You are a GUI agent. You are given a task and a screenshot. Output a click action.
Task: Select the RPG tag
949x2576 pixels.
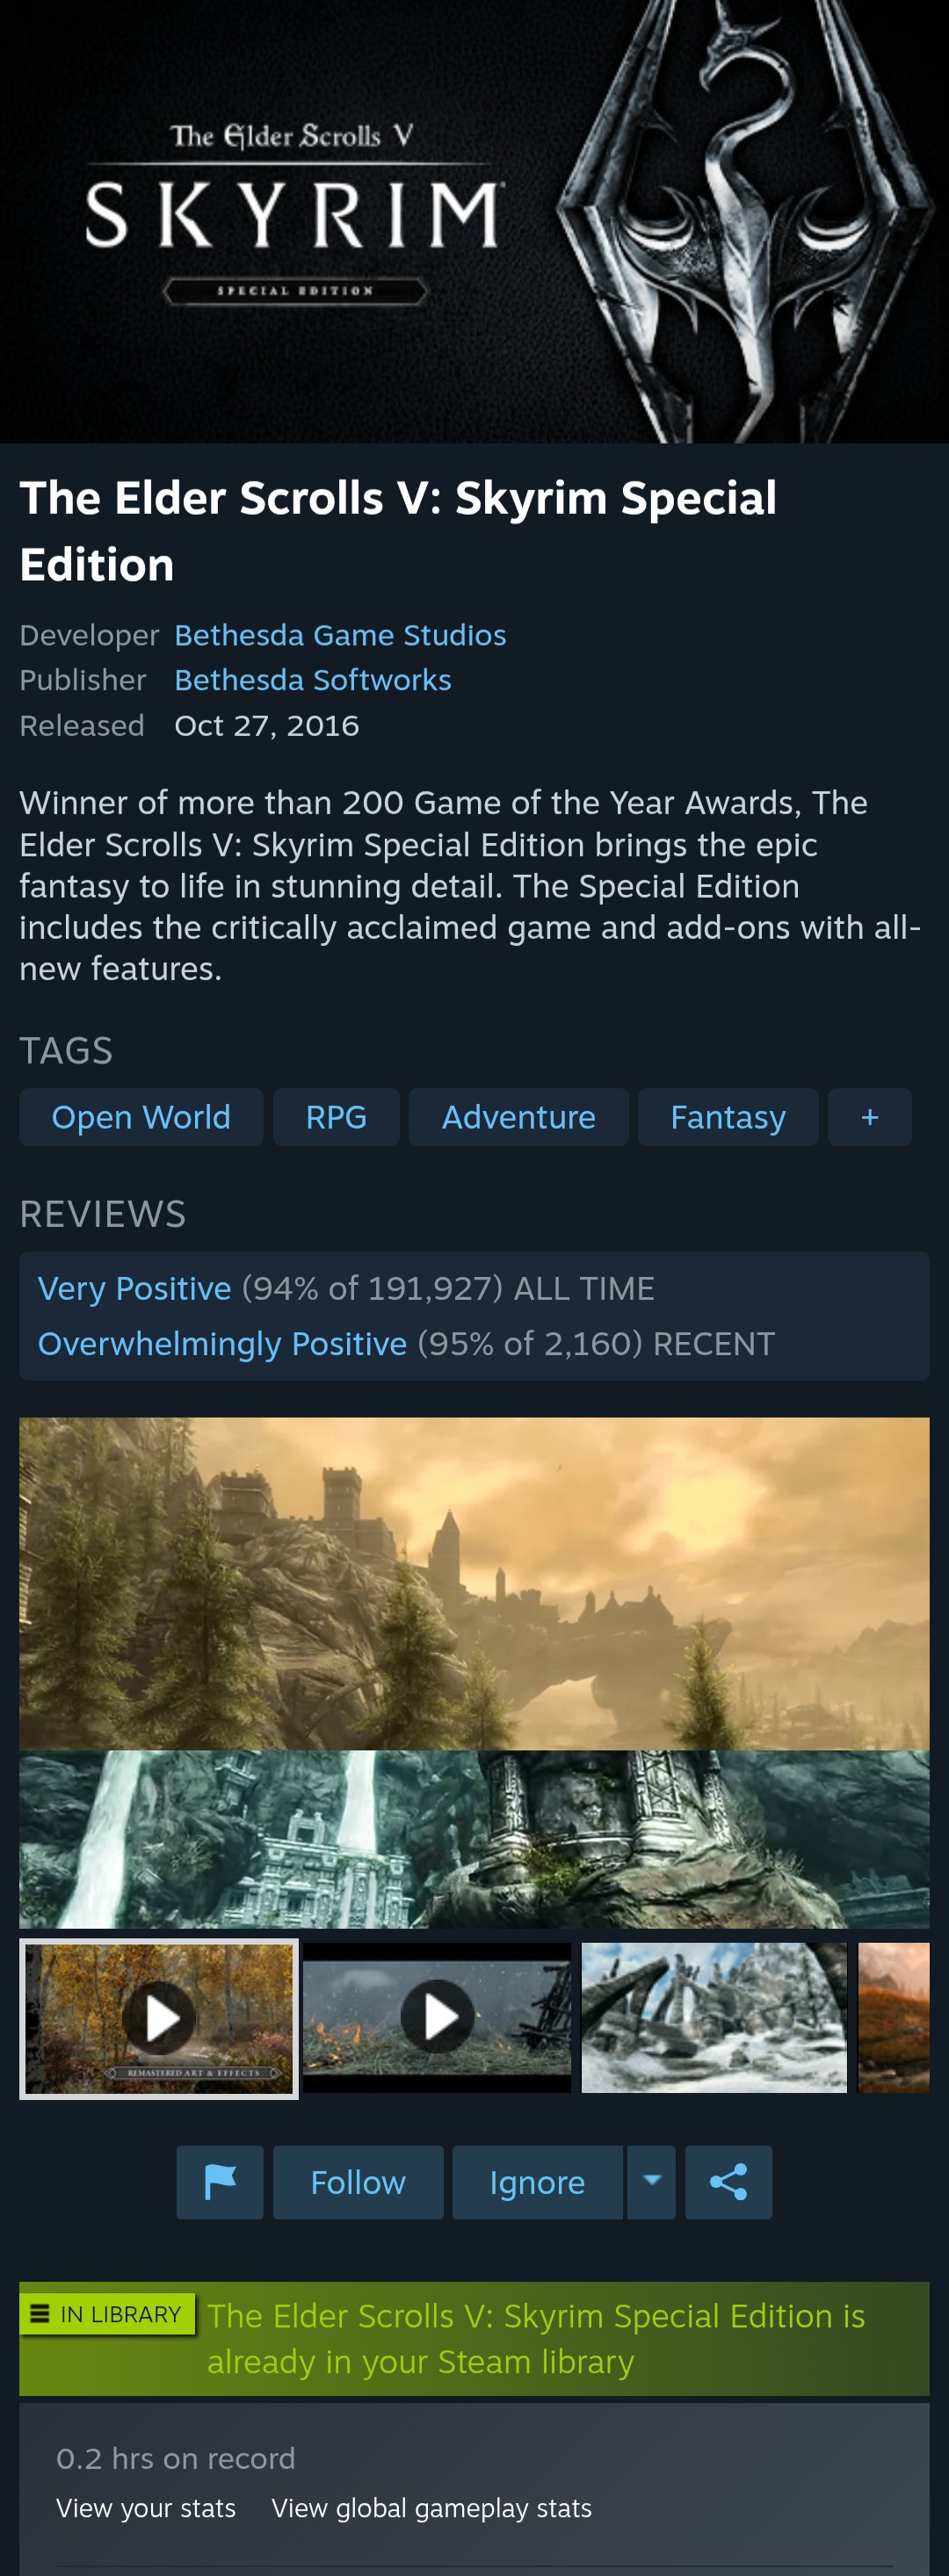coord(336,1117)
